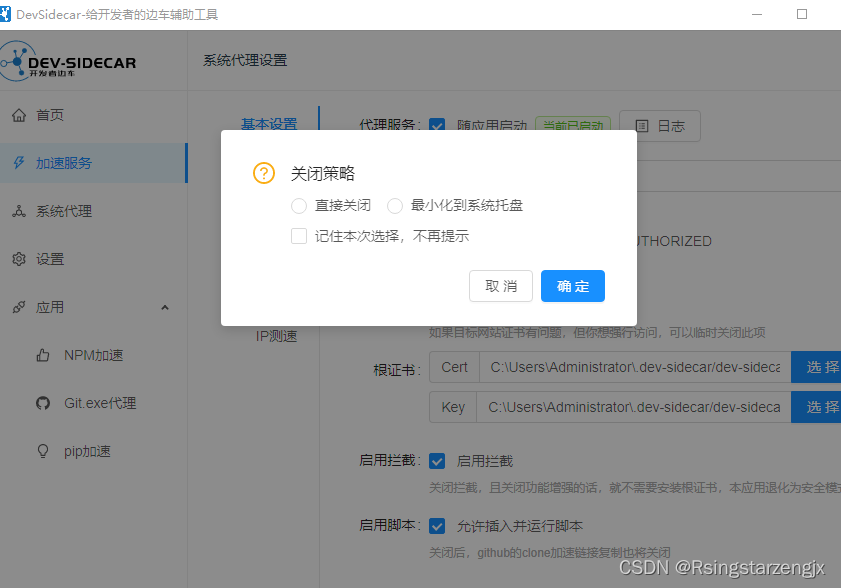Click the GitHub icon beside Git.exe代理
841x588 pixels.
click(x=43, y=403)
